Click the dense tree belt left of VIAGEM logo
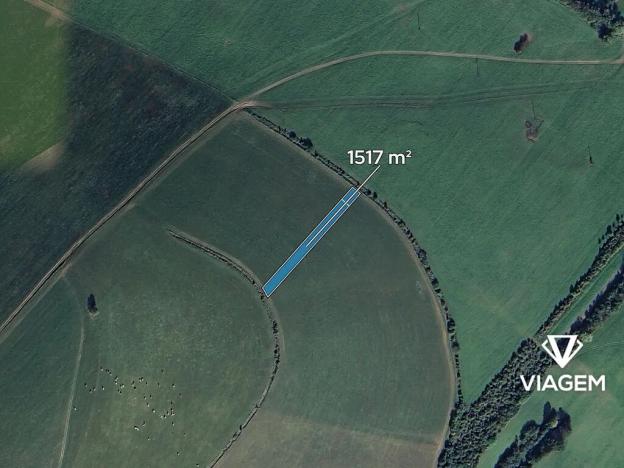 493,402
